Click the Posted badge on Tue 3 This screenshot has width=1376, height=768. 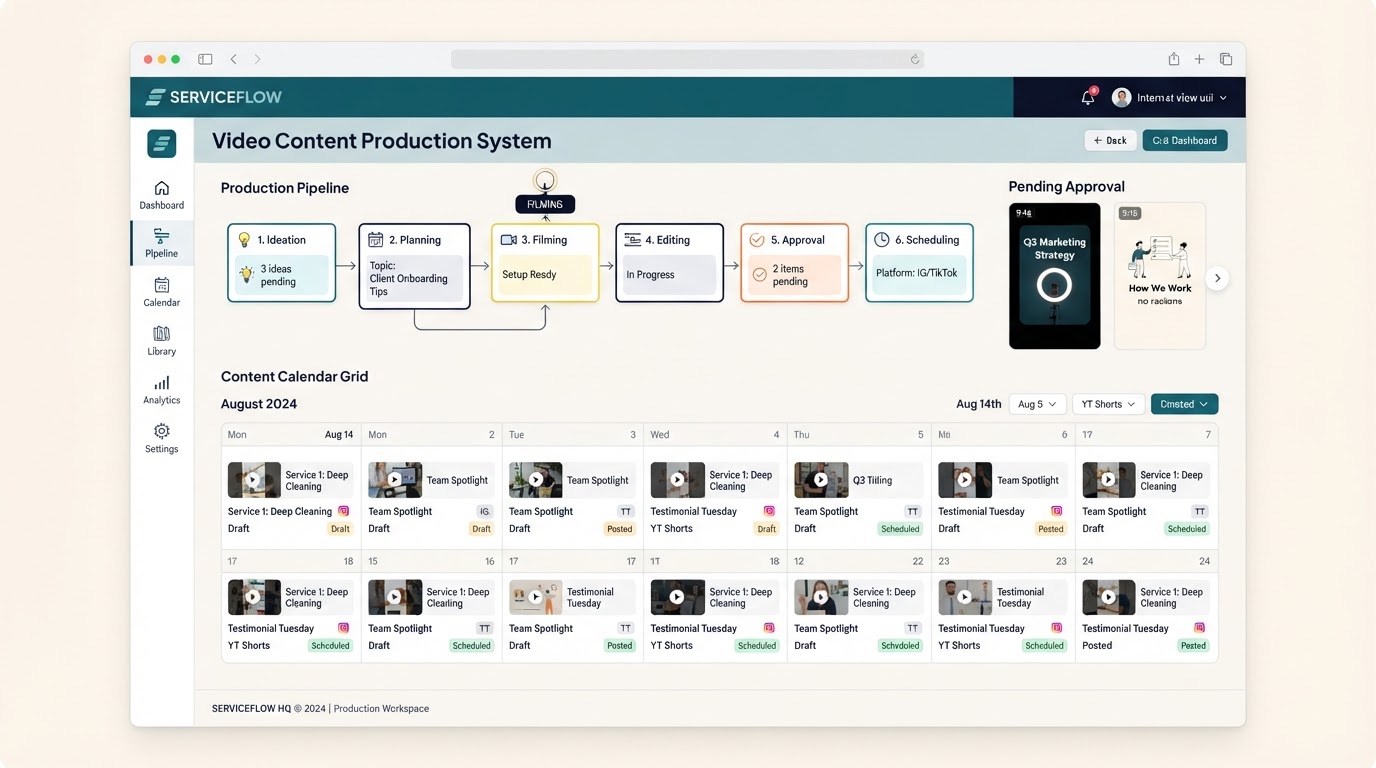[x=620, y=529]
